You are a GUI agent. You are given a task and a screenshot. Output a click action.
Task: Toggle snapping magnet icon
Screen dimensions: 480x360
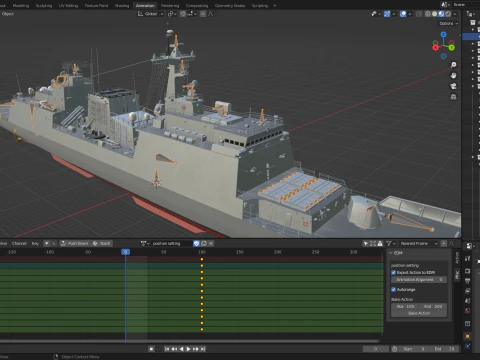[183, 14]
